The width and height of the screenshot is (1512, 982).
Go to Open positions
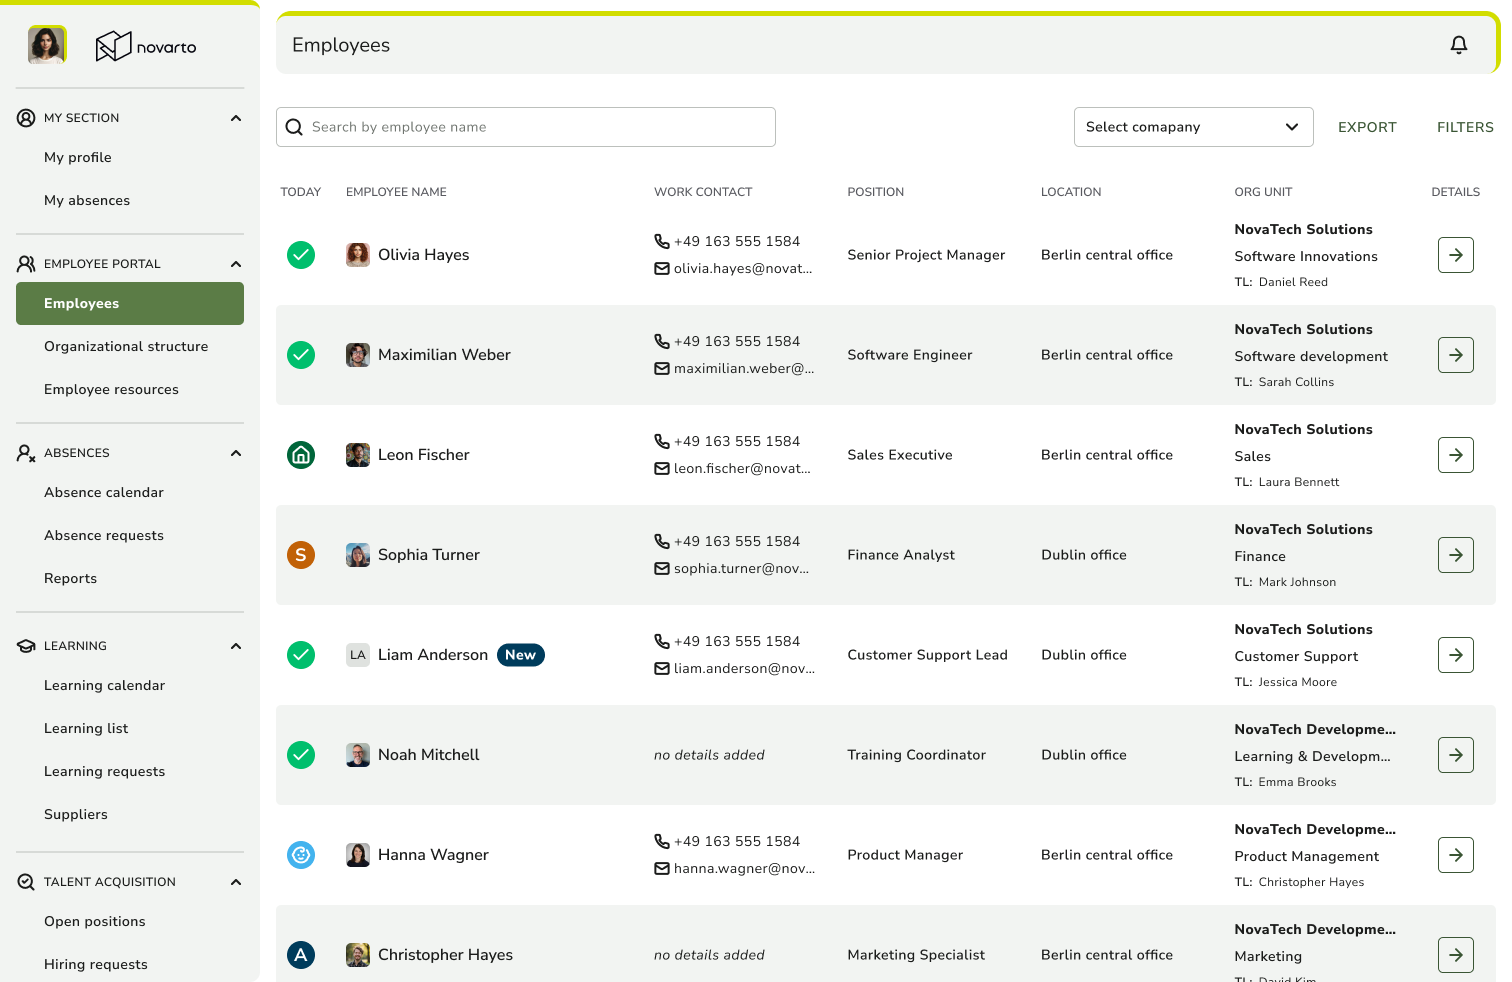point(95,921)
